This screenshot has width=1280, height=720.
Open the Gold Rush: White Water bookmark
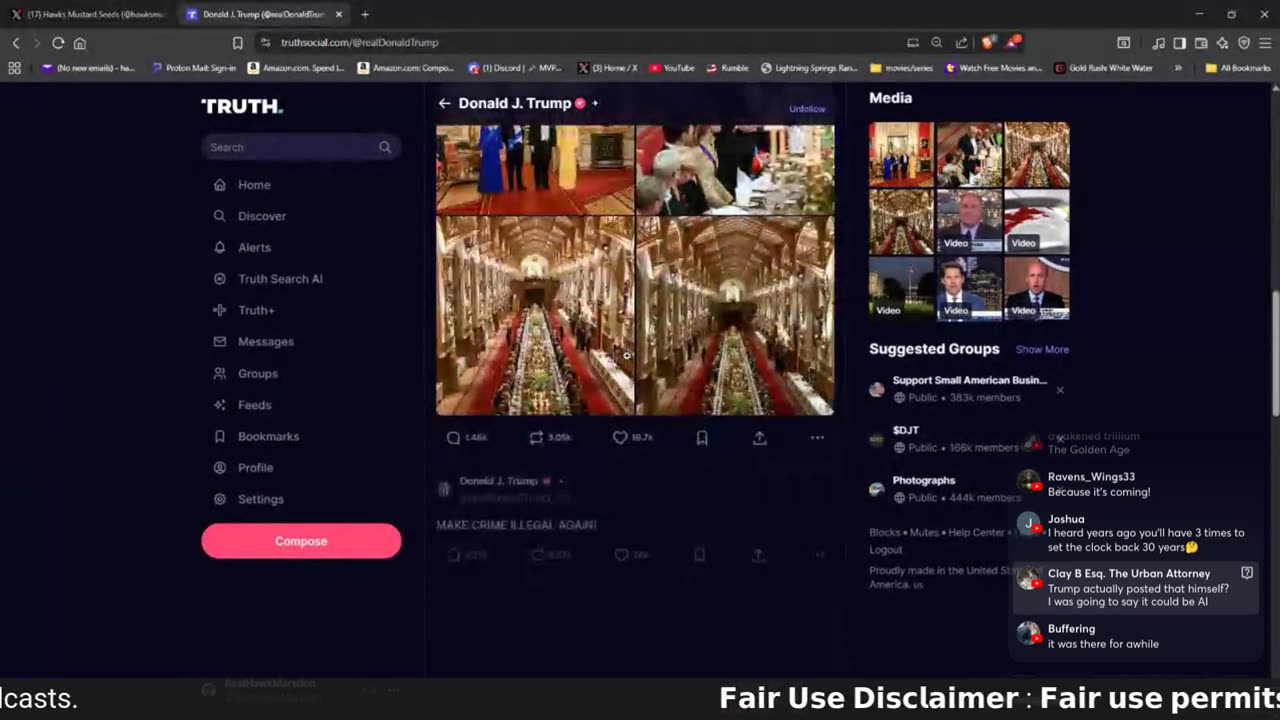point(1103,68)
